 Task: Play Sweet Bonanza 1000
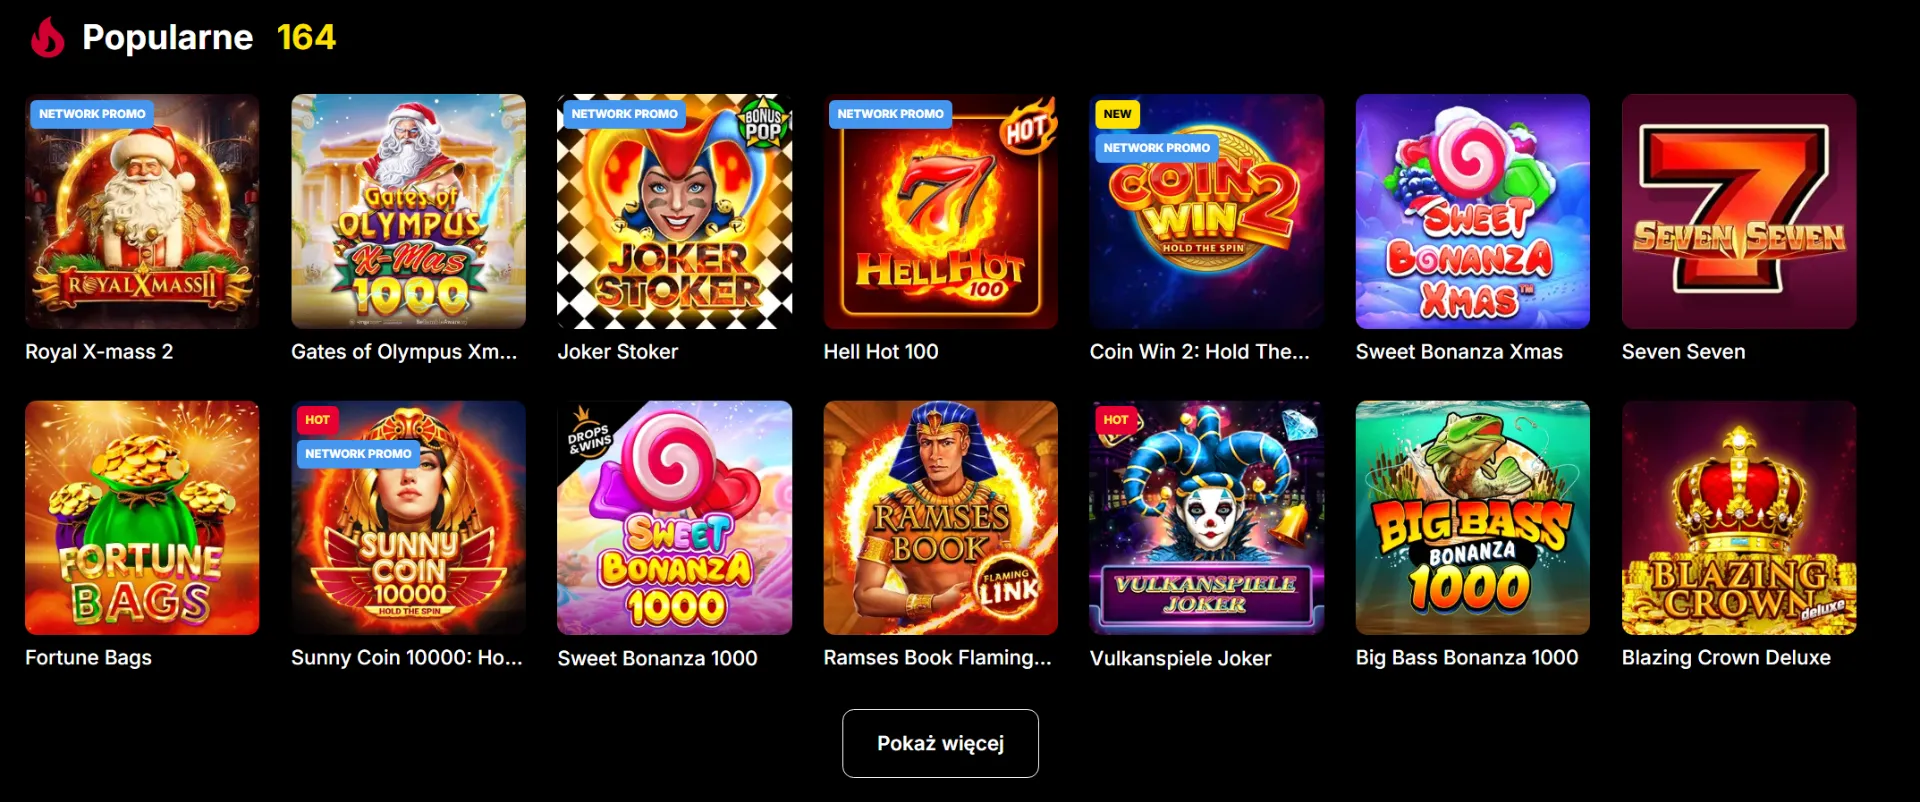click(x=674, y=518)
